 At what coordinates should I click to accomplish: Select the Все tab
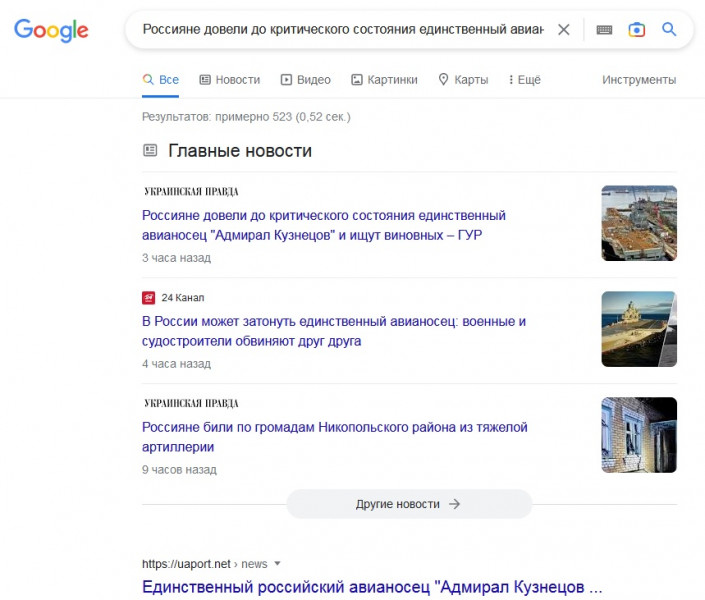(161, 80)
